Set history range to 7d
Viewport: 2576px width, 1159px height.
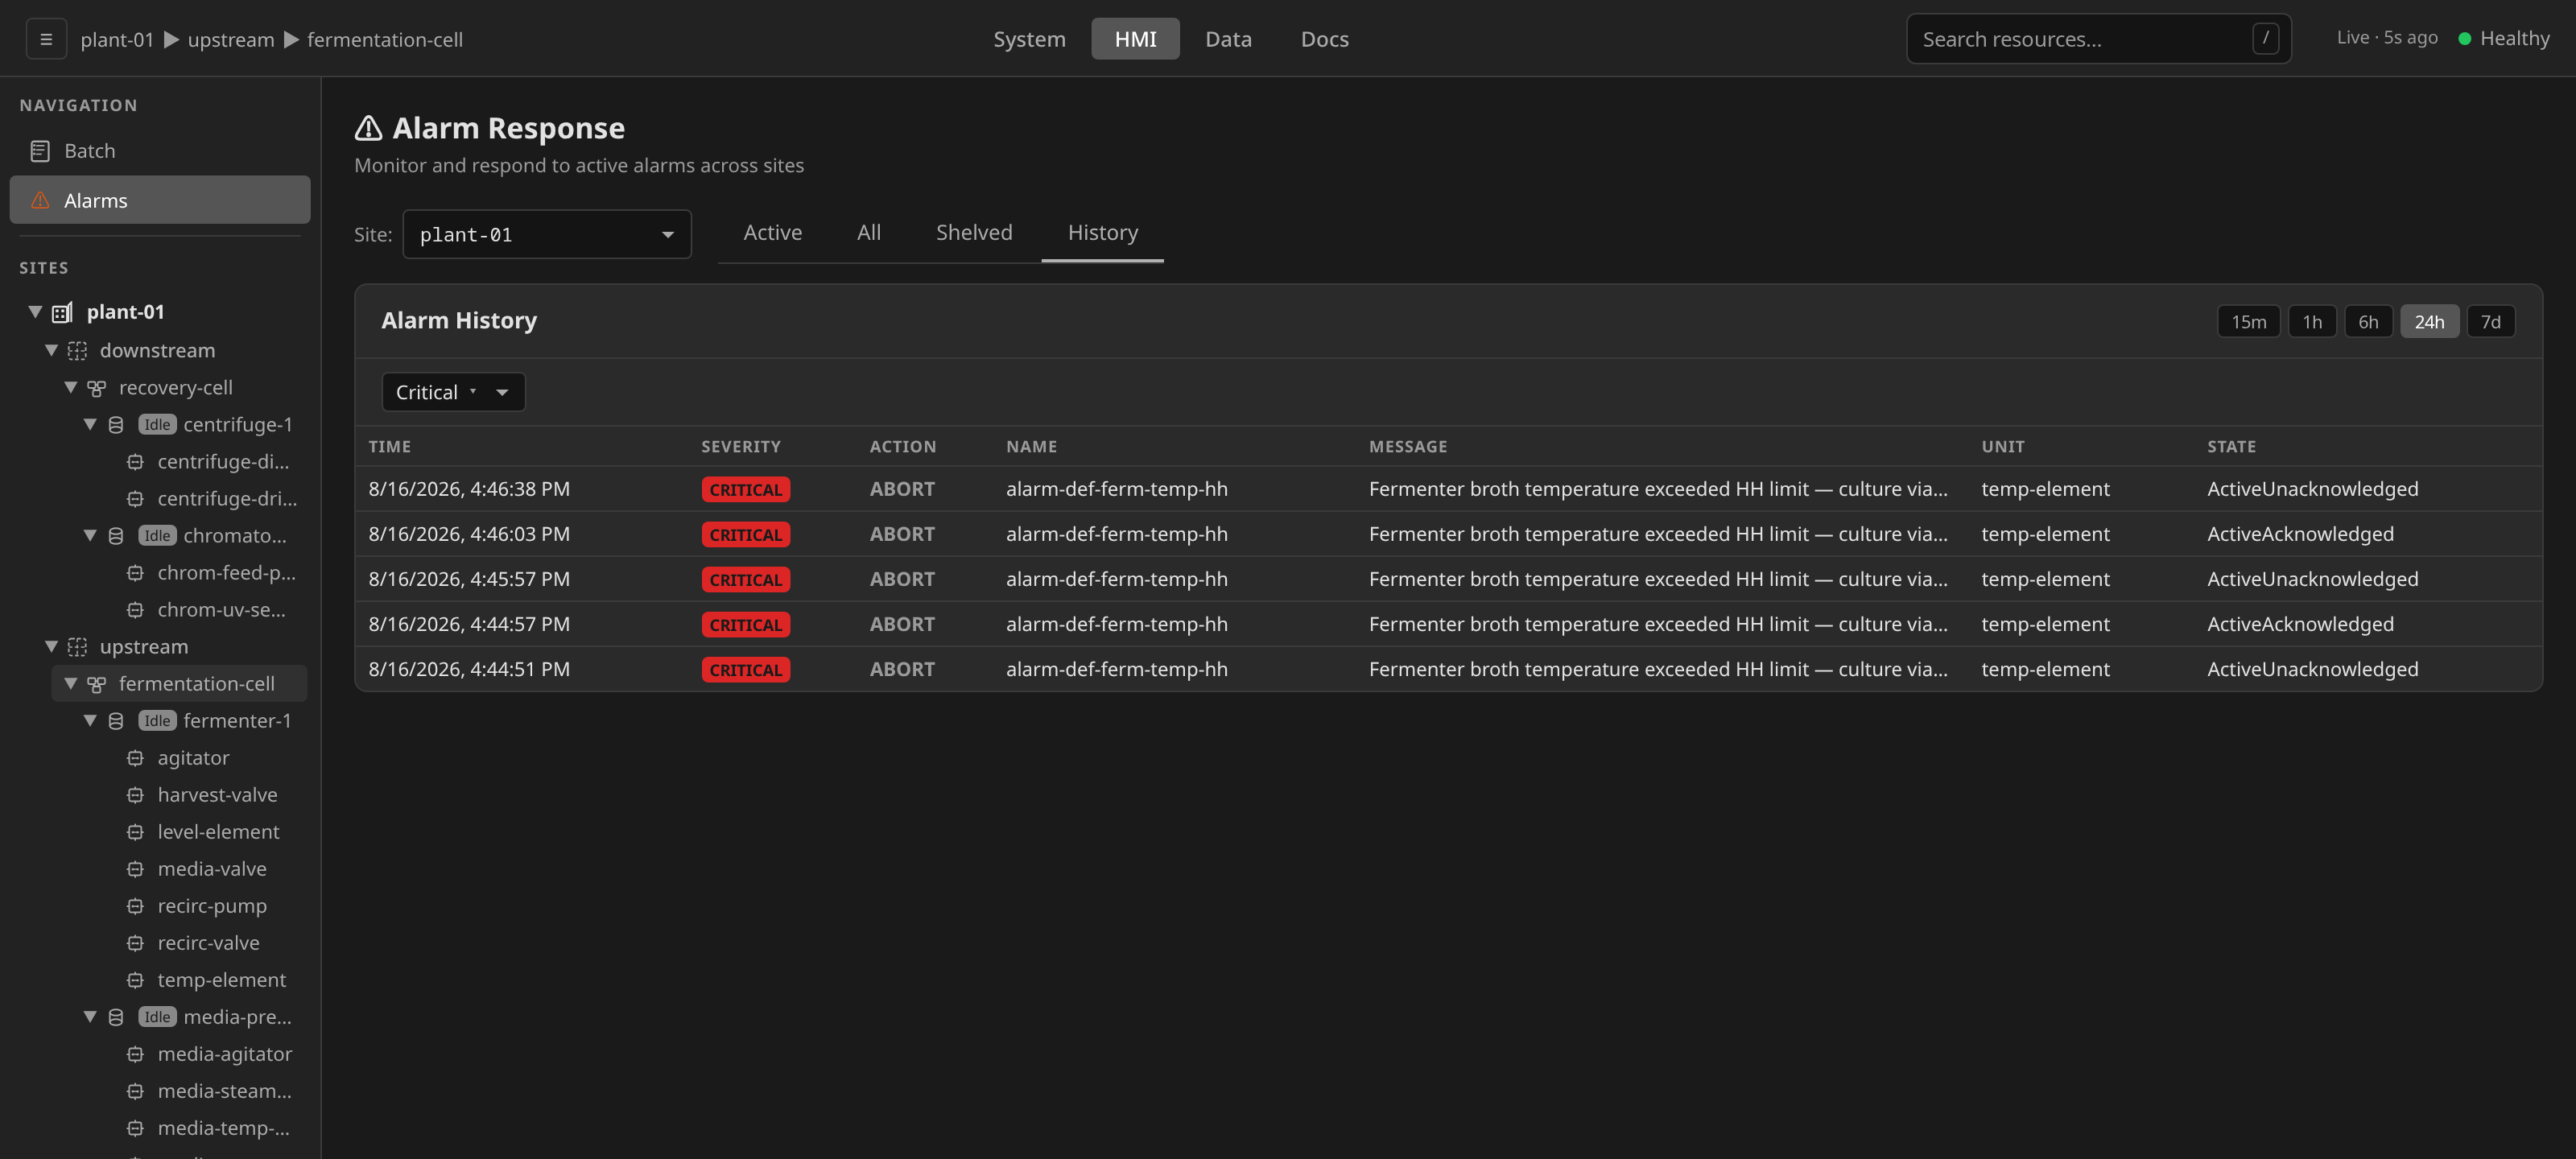2490,321
